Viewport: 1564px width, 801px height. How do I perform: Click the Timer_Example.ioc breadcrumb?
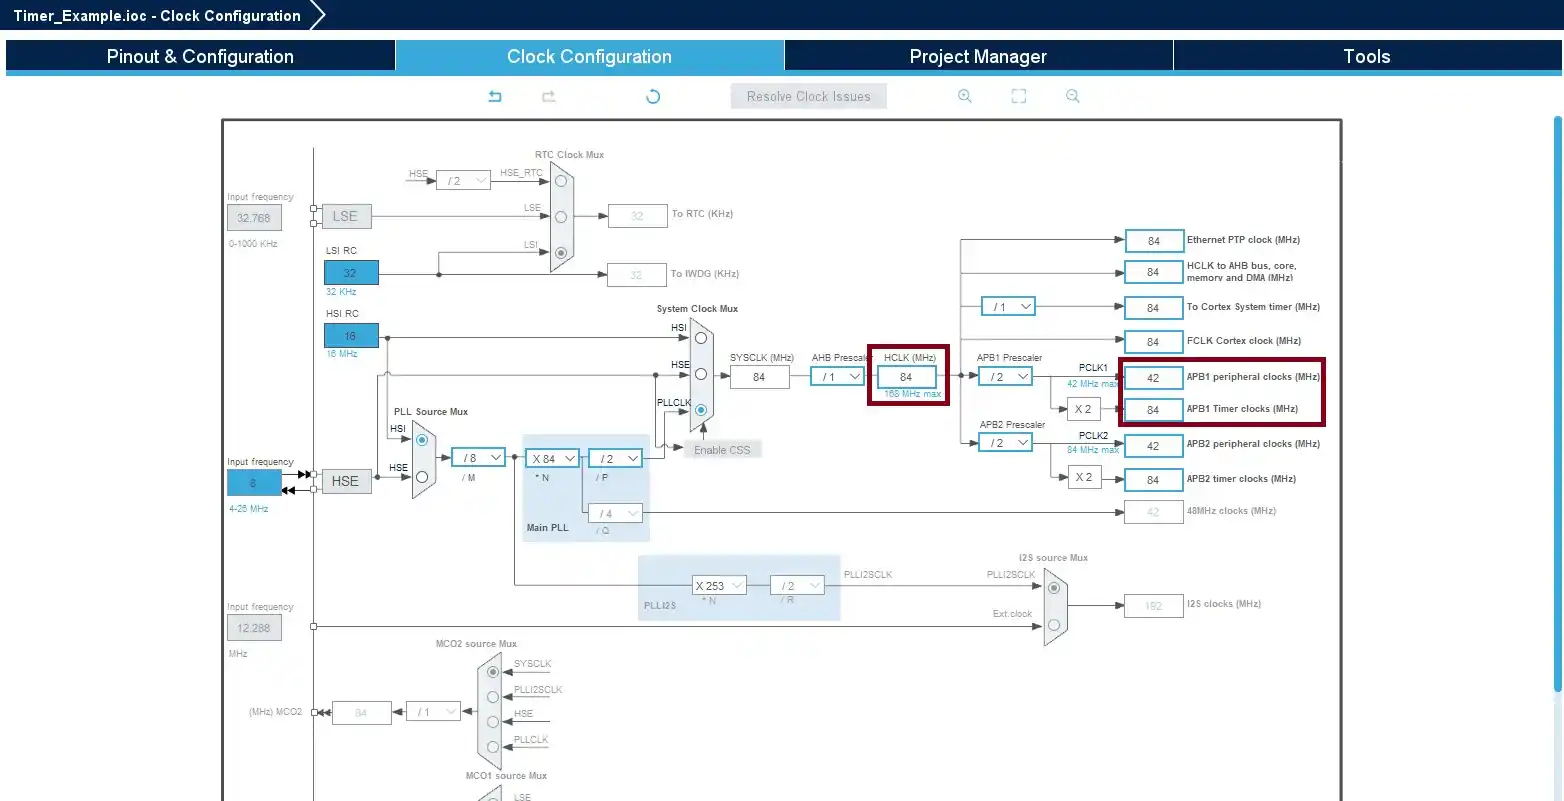157,15
